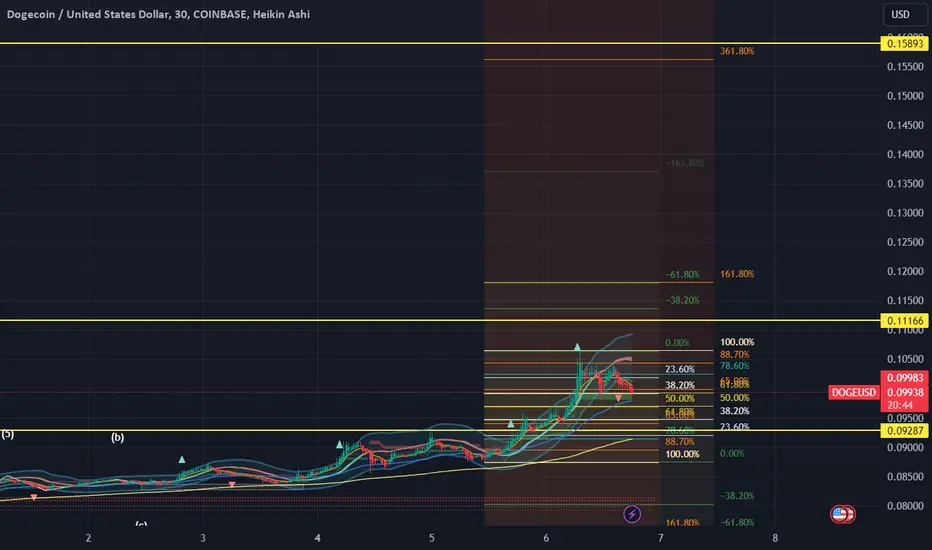Click the 0.13000 price scale value
This screenshot has height=550, width=932.
point(905,213)
